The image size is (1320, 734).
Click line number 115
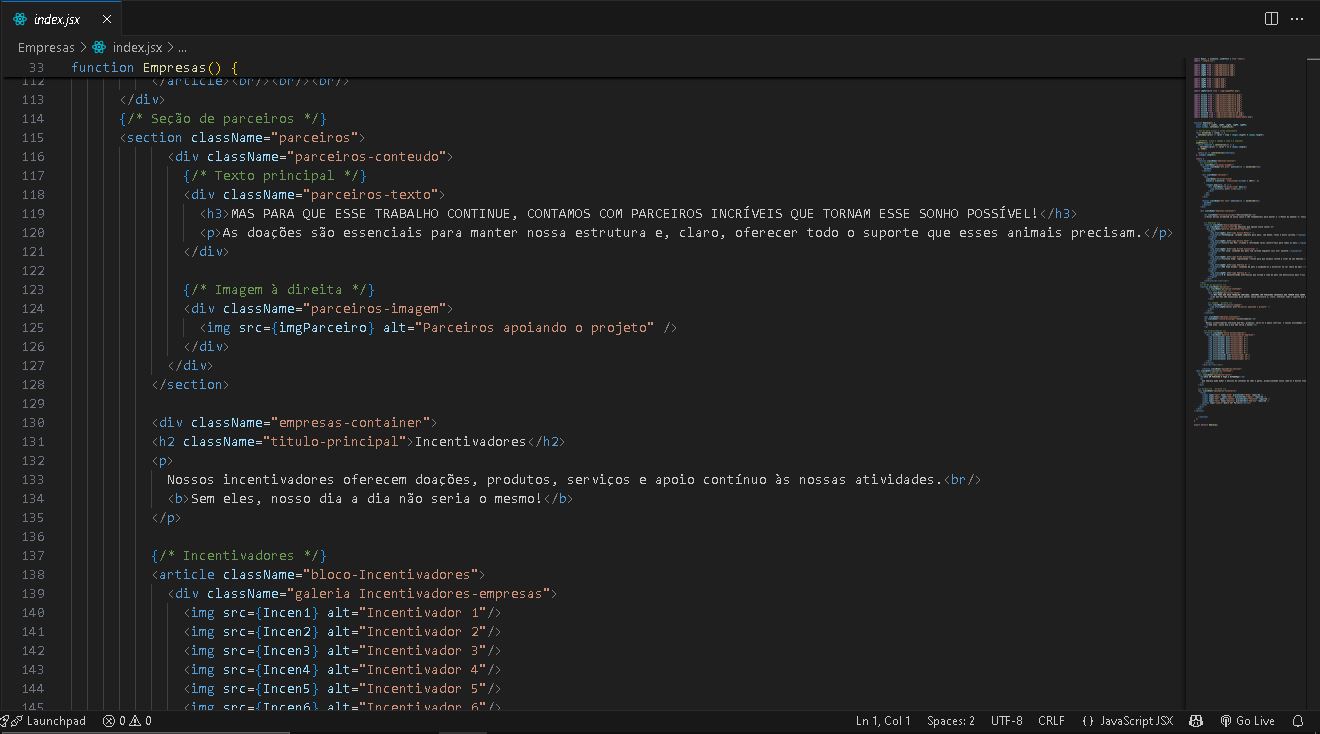32,137
